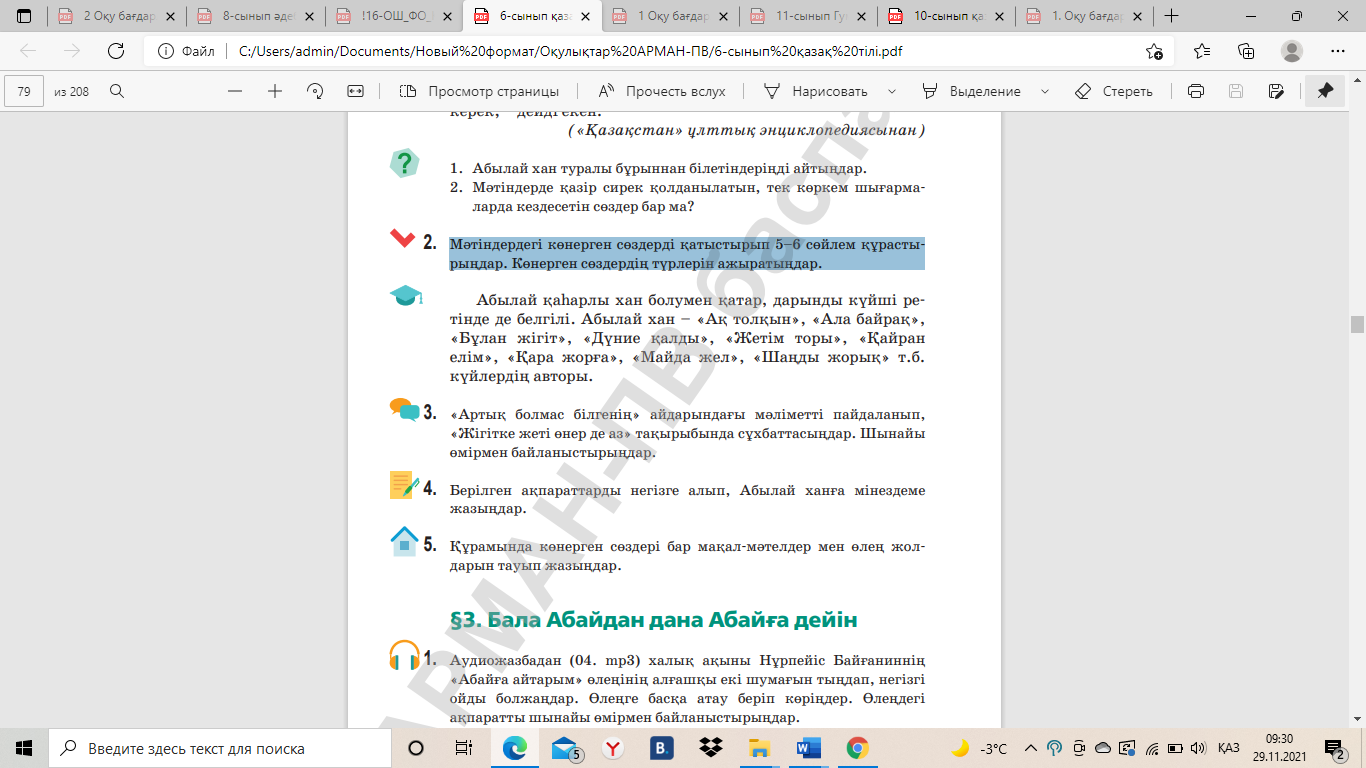1366x768 pixels.
Task: Show hidden system tray icons
Action: pyautogui.click(x=1030, y=748)
